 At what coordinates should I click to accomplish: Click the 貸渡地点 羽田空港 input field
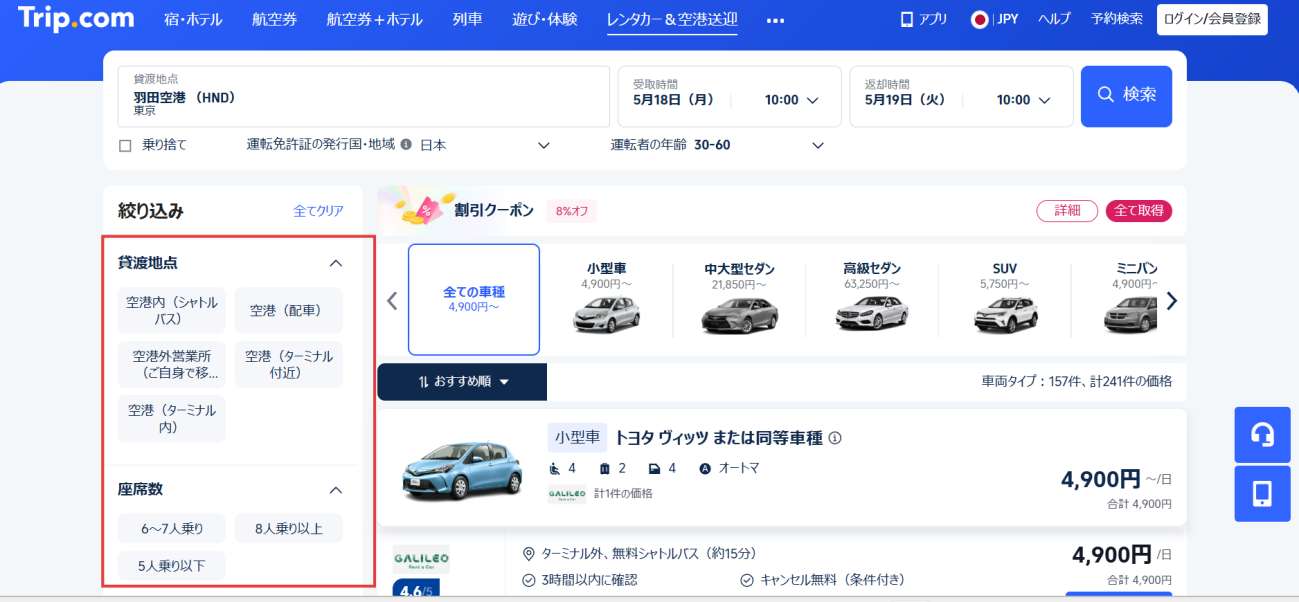point(364,96)
